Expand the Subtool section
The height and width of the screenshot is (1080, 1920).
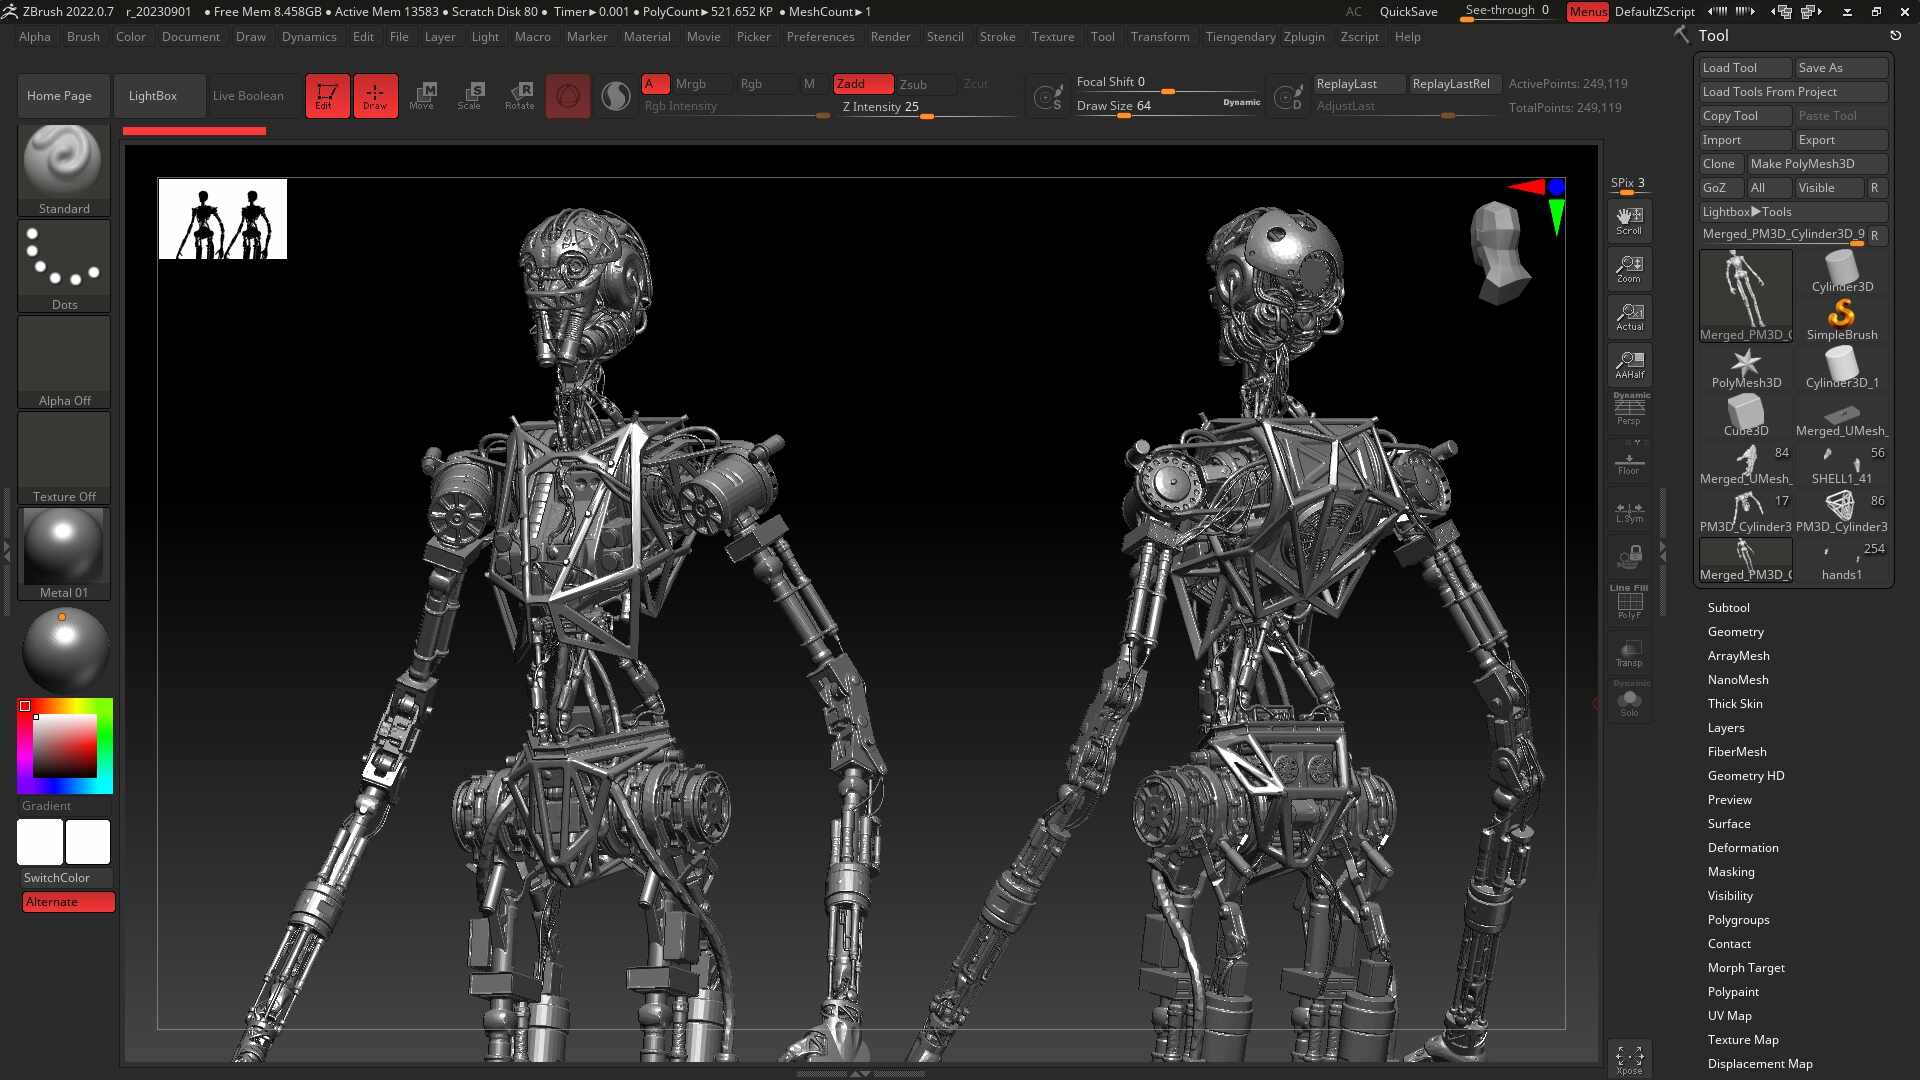pyautogui.click(x=1728, y=608)
